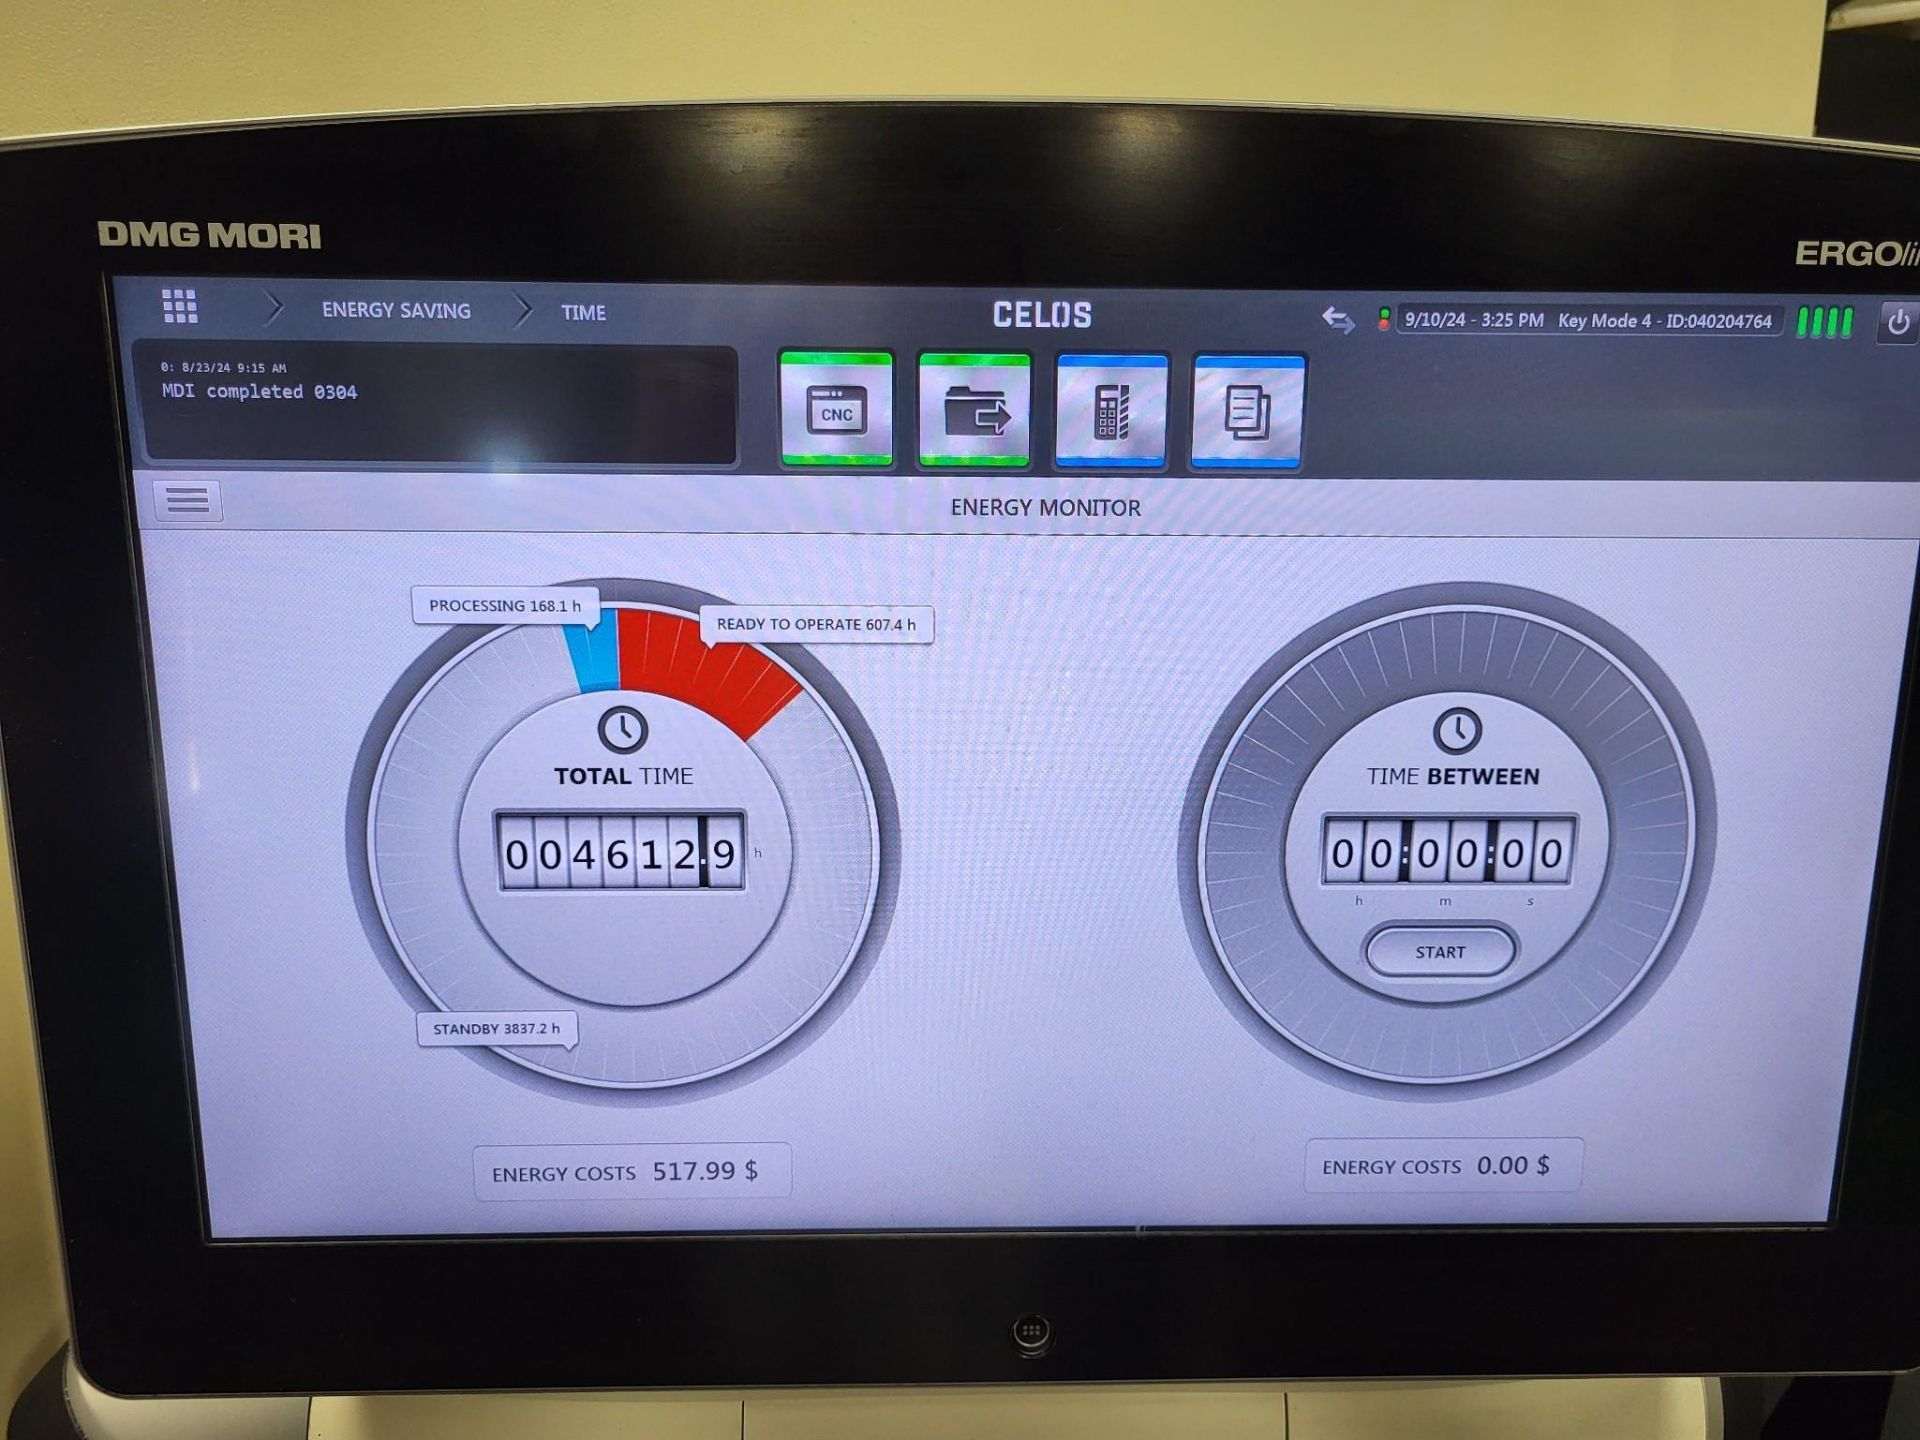
Task: Click the TOTAL TIME hour counter
Action: [621, 853]
